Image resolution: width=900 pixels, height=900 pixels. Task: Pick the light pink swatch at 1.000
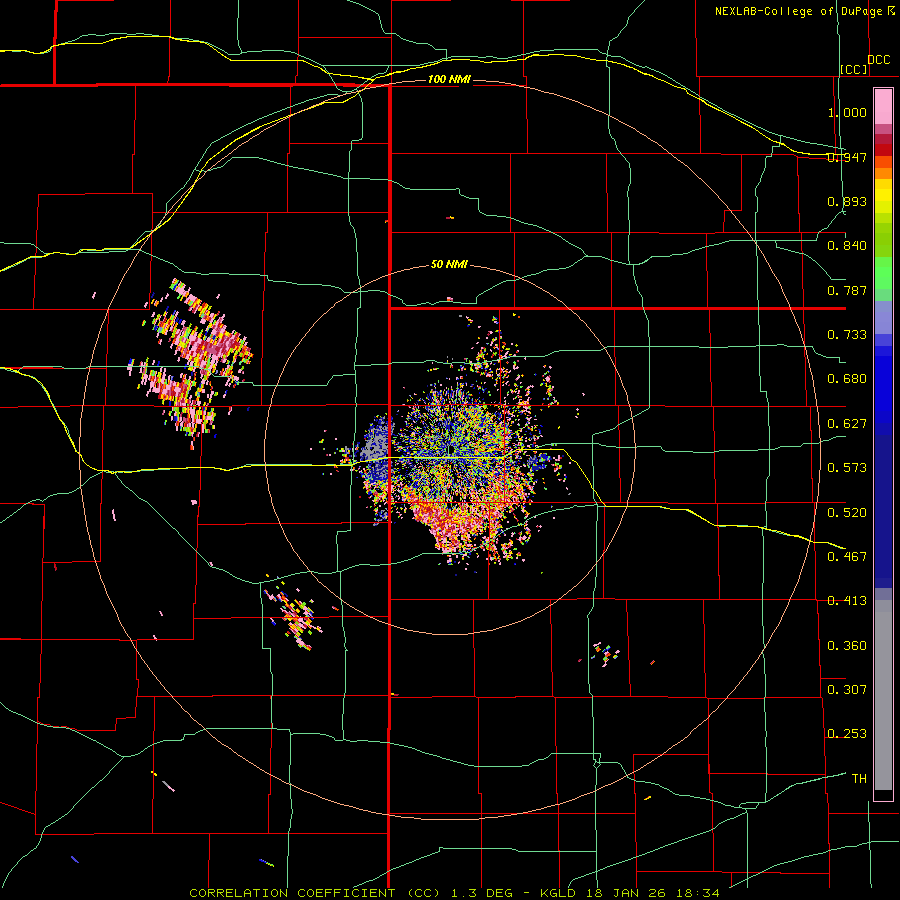tap(883, 107)
